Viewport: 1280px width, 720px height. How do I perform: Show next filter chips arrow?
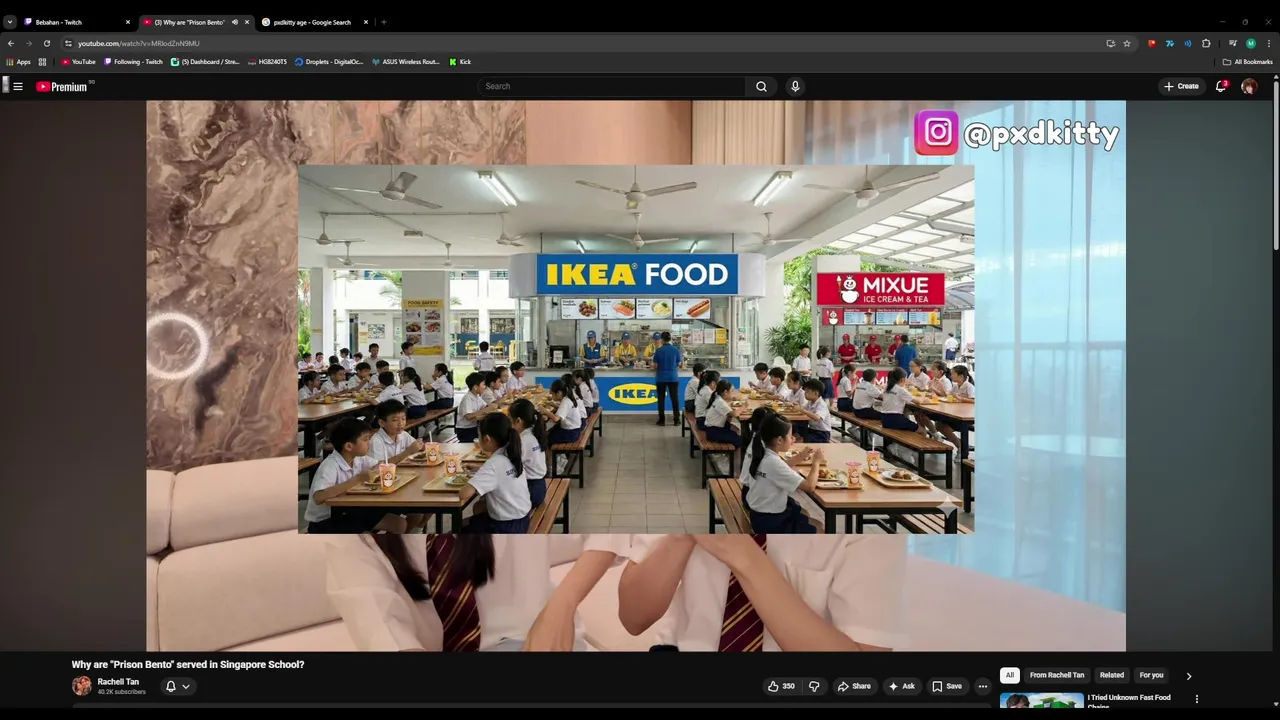pyautogui.click(x=1188, y=676)
